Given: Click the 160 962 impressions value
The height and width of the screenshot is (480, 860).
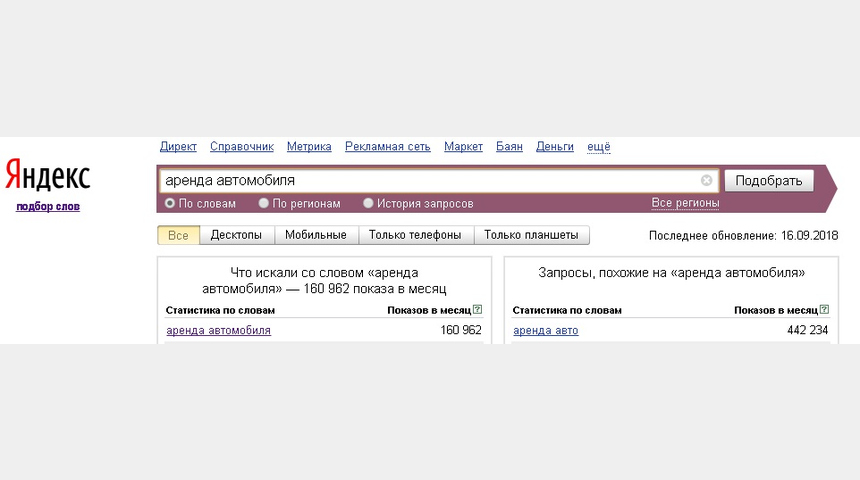Looking at the screenshot, I should pos(461,330).
